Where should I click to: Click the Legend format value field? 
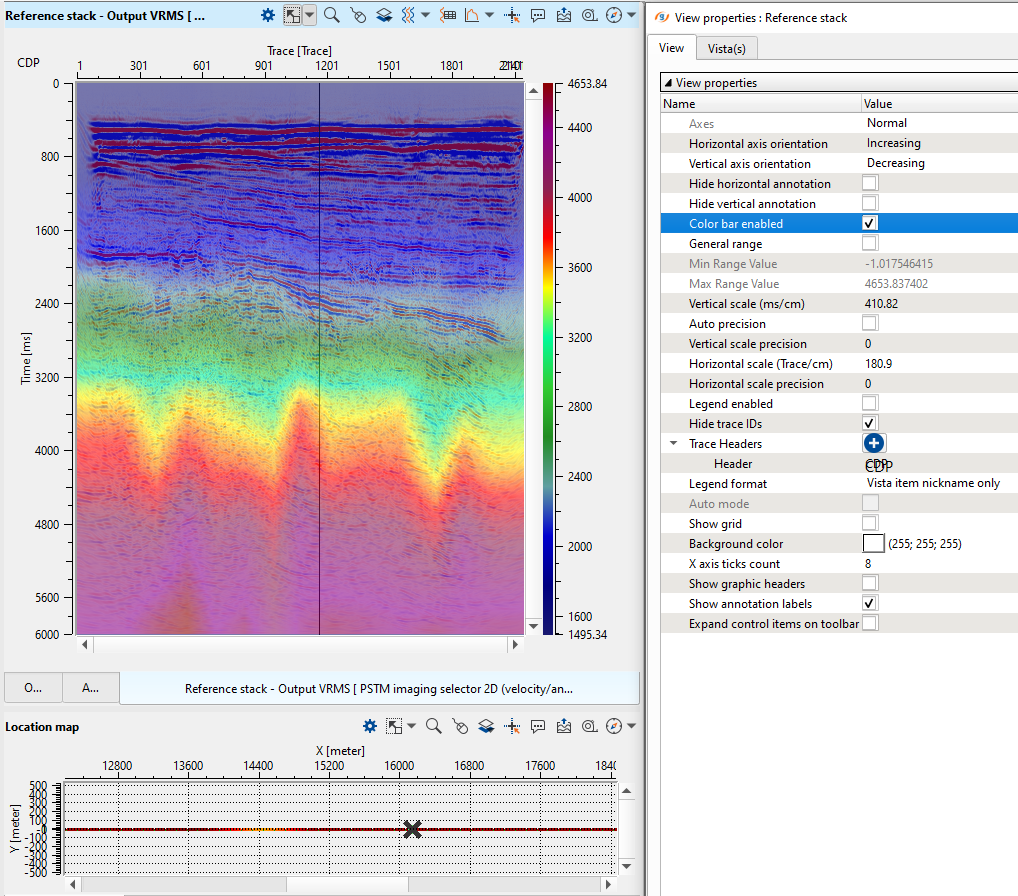click(x=933, y=484)
